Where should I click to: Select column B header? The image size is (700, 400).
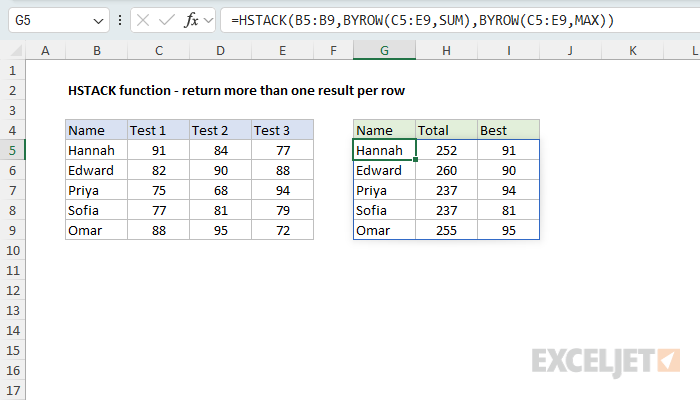96,50
